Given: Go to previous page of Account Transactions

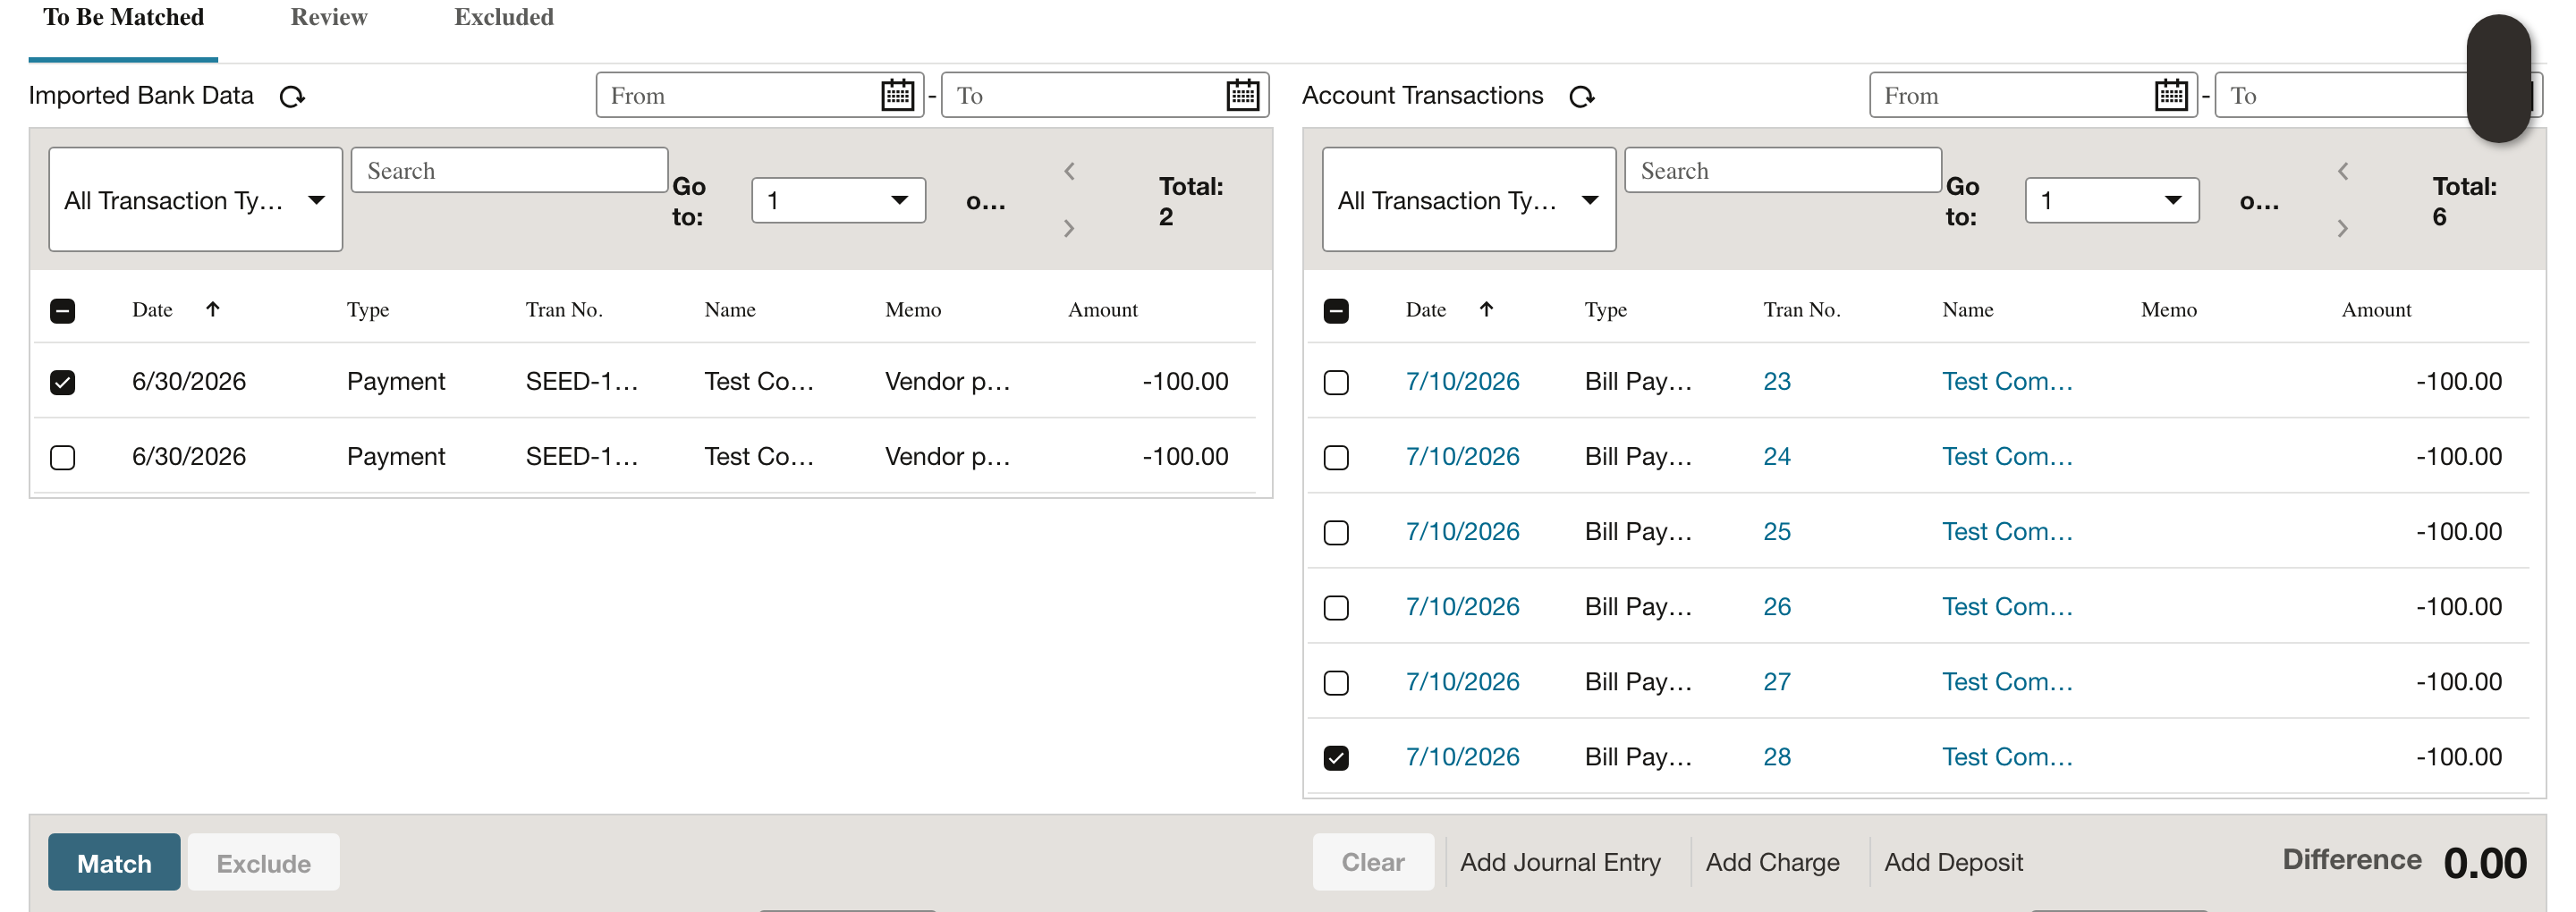Looking at the screenshot, I should click(2342, 171).
